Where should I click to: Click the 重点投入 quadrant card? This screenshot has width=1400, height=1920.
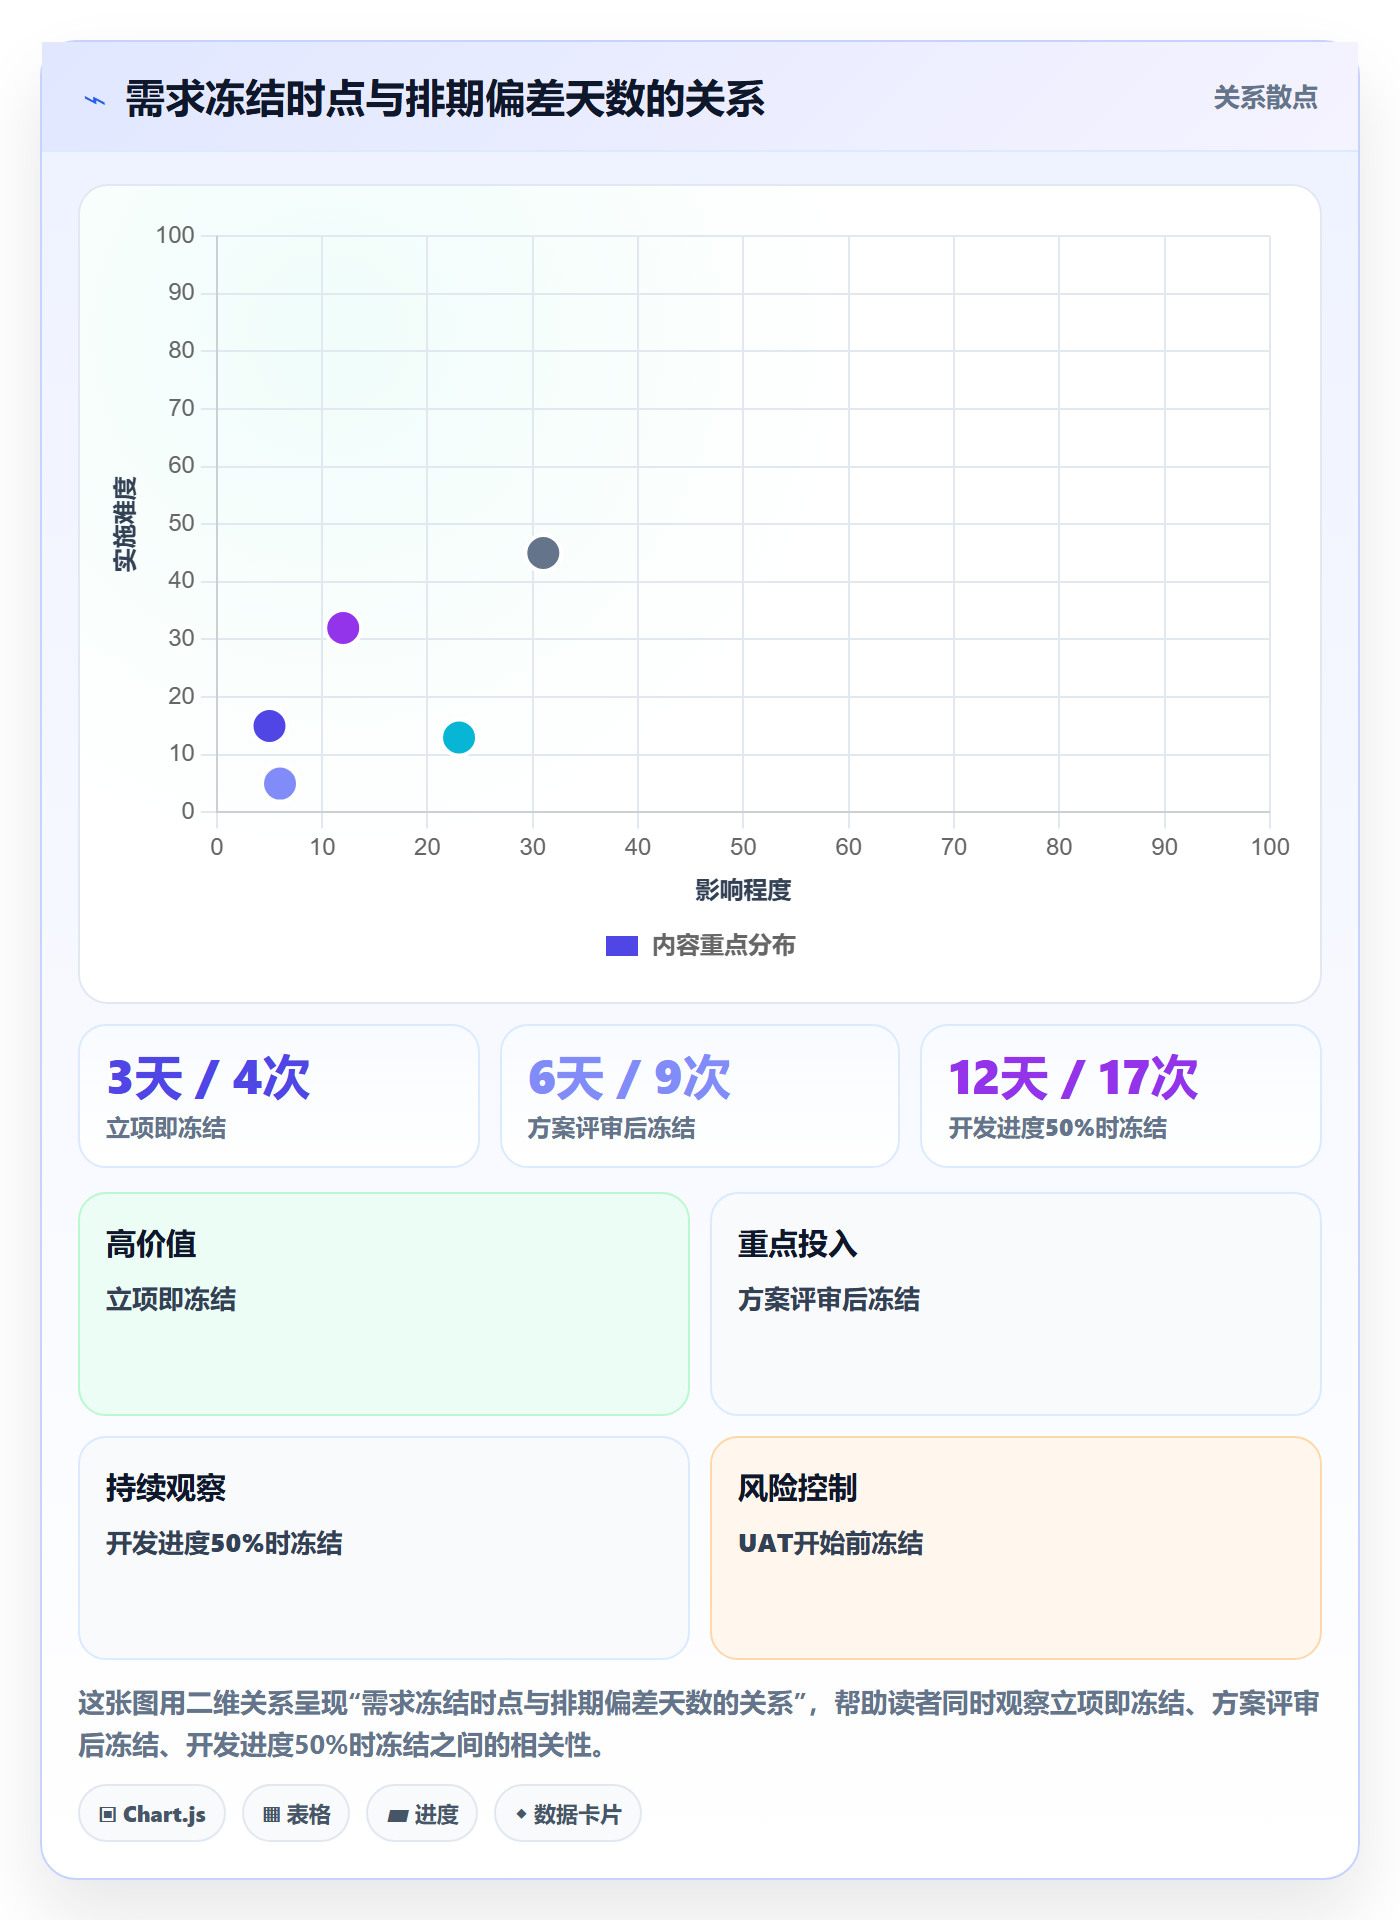click(x=1016, y=1304)
